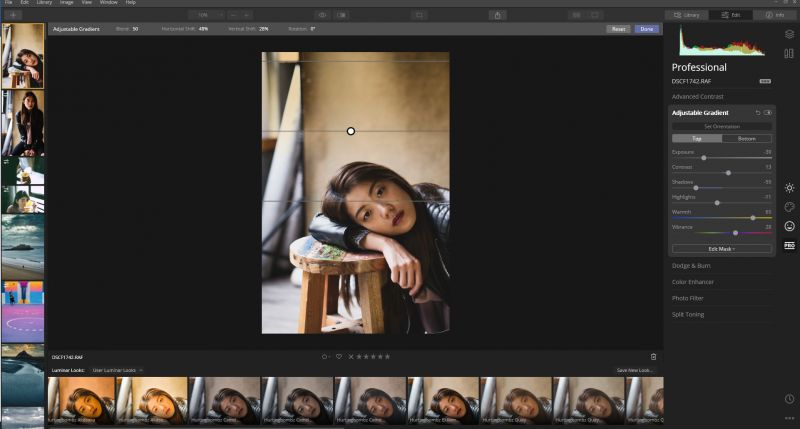Open the color label circle dropdown
This screenshot has width=800, height=429.
click(x=326, y=357)
